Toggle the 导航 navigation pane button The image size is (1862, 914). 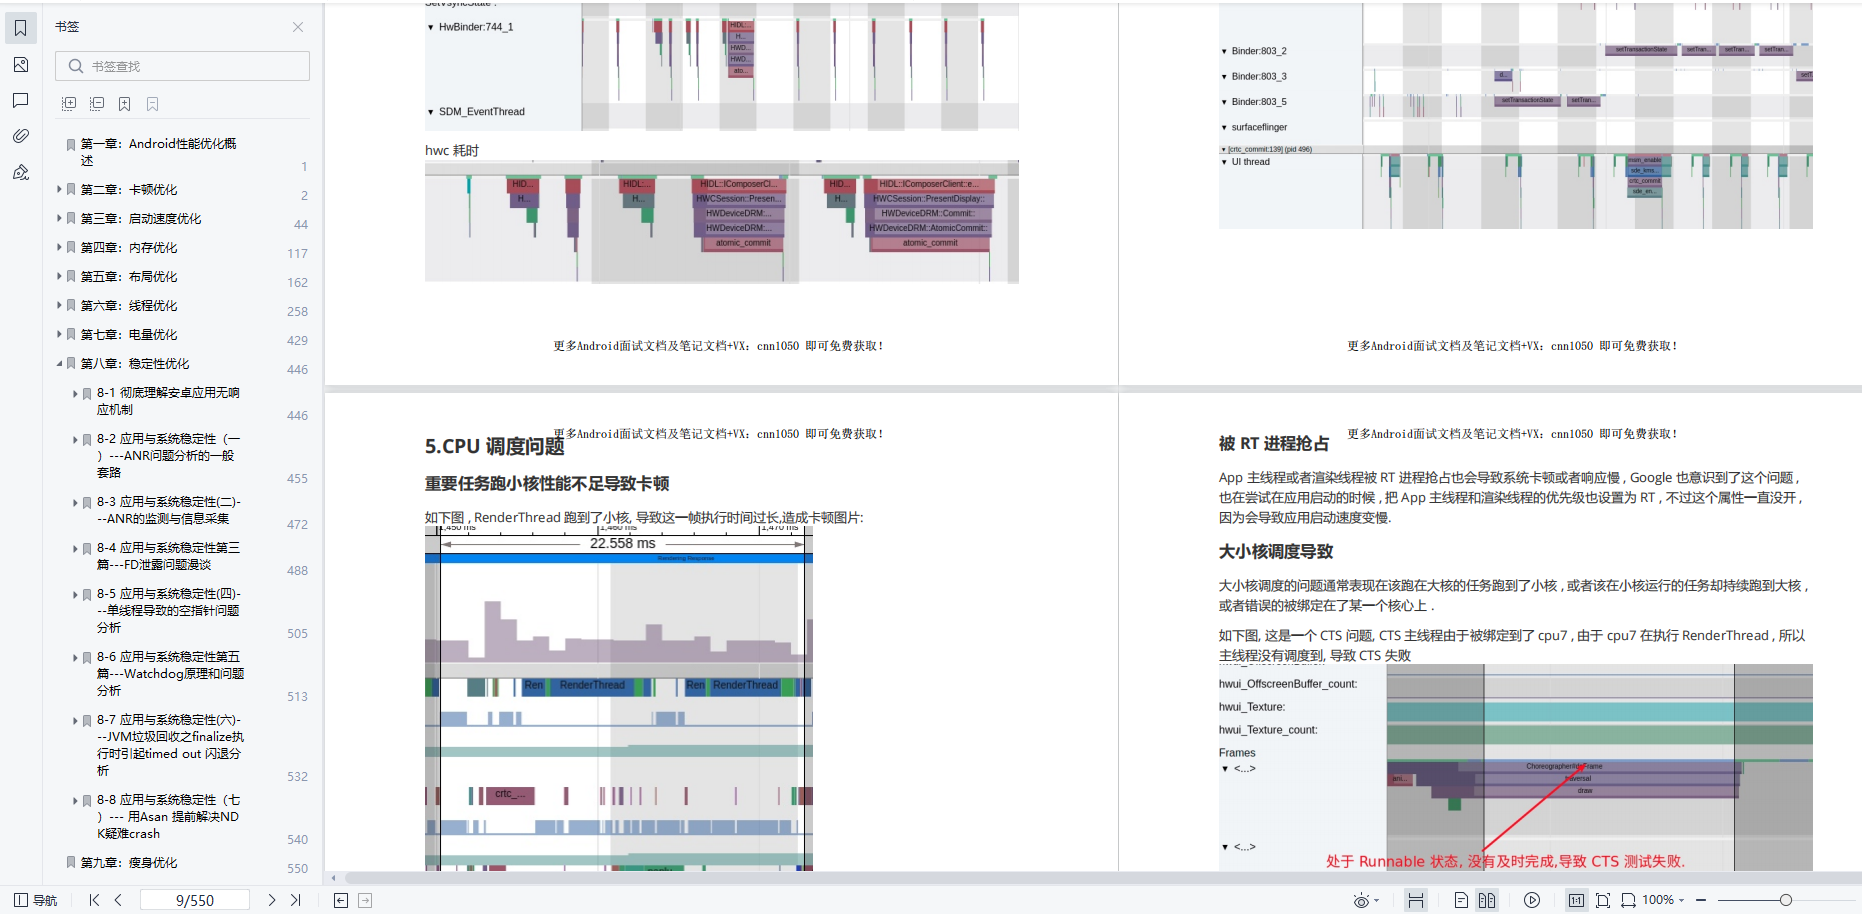pyautogui.click(x=35, y=900)
